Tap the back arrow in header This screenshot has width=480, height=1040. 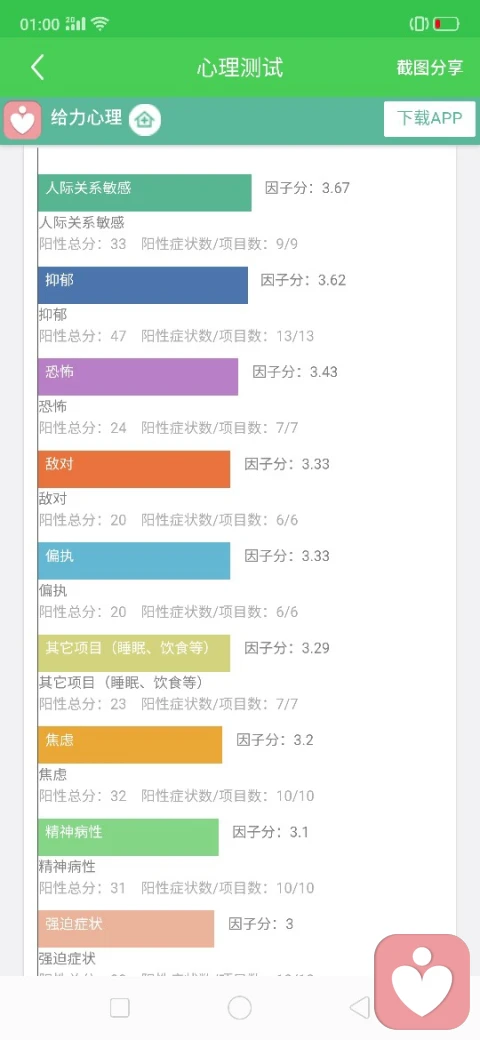pyautogui.click(x=38, y=68)
